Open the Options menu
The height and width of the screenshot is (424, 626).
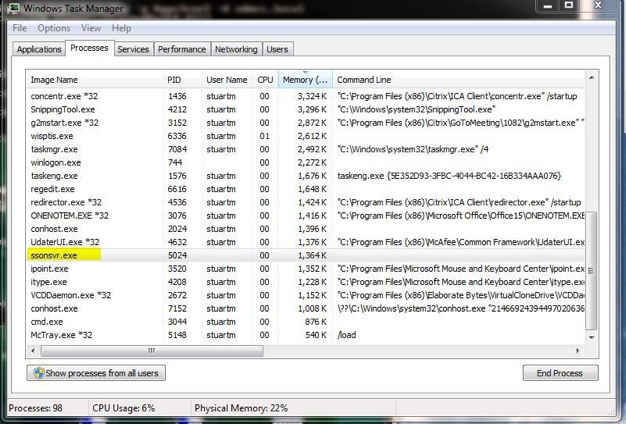[54, 28]
